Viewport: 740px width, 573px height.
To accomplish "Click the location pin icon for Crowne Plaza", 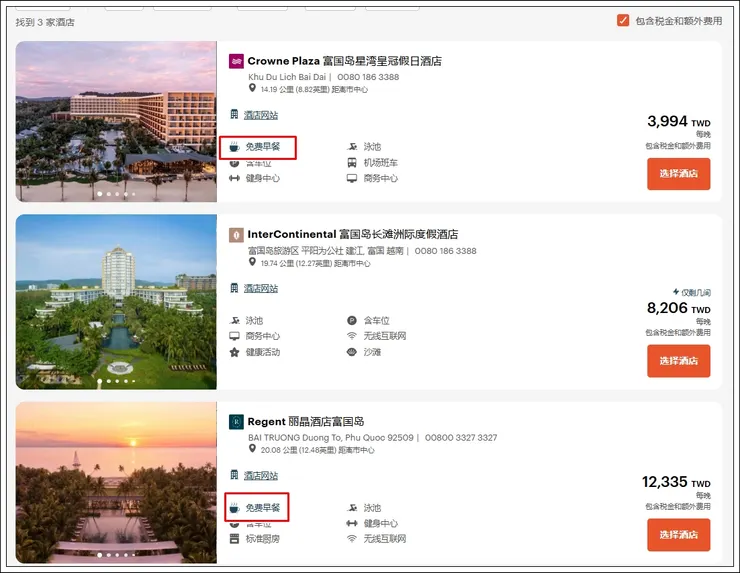I will [252, 88].
